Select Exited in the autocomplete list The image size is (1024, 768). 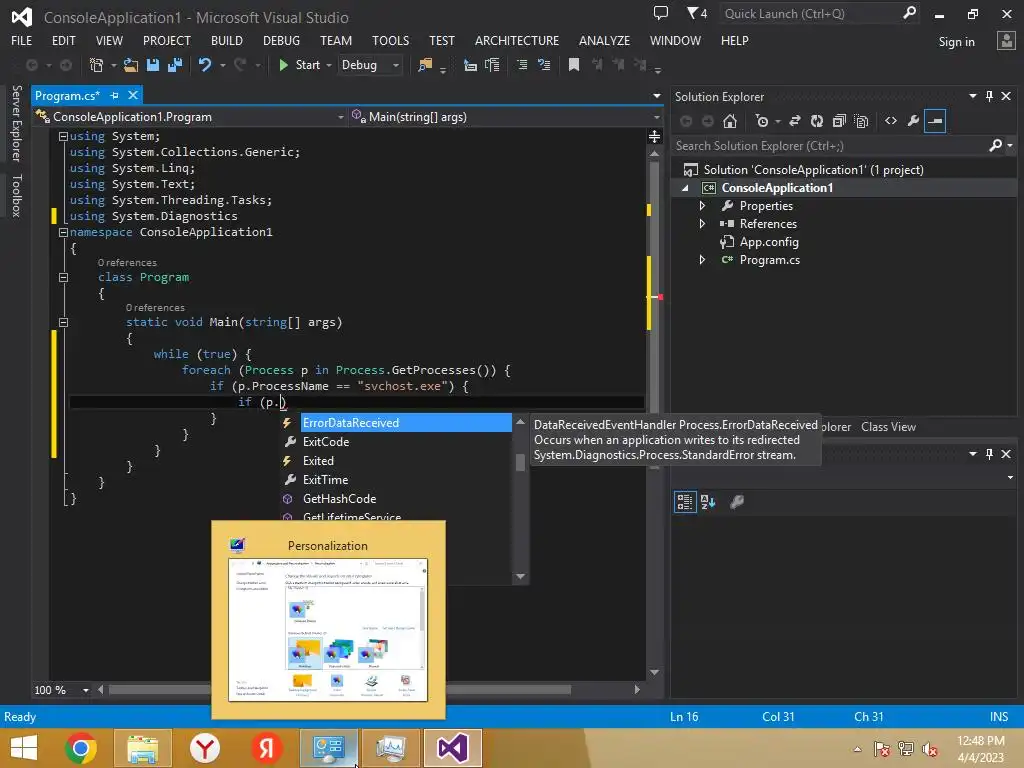[x=396, y=461]
